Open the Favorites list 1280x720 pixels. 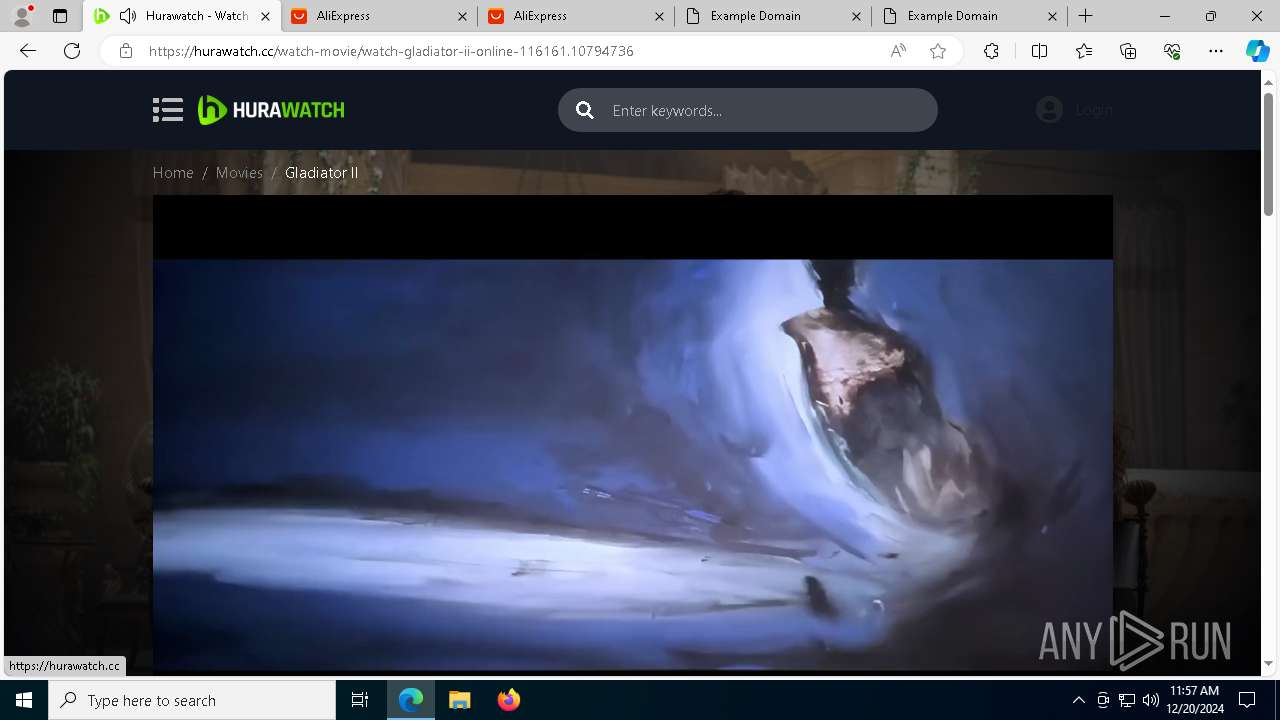(1084, 51)
